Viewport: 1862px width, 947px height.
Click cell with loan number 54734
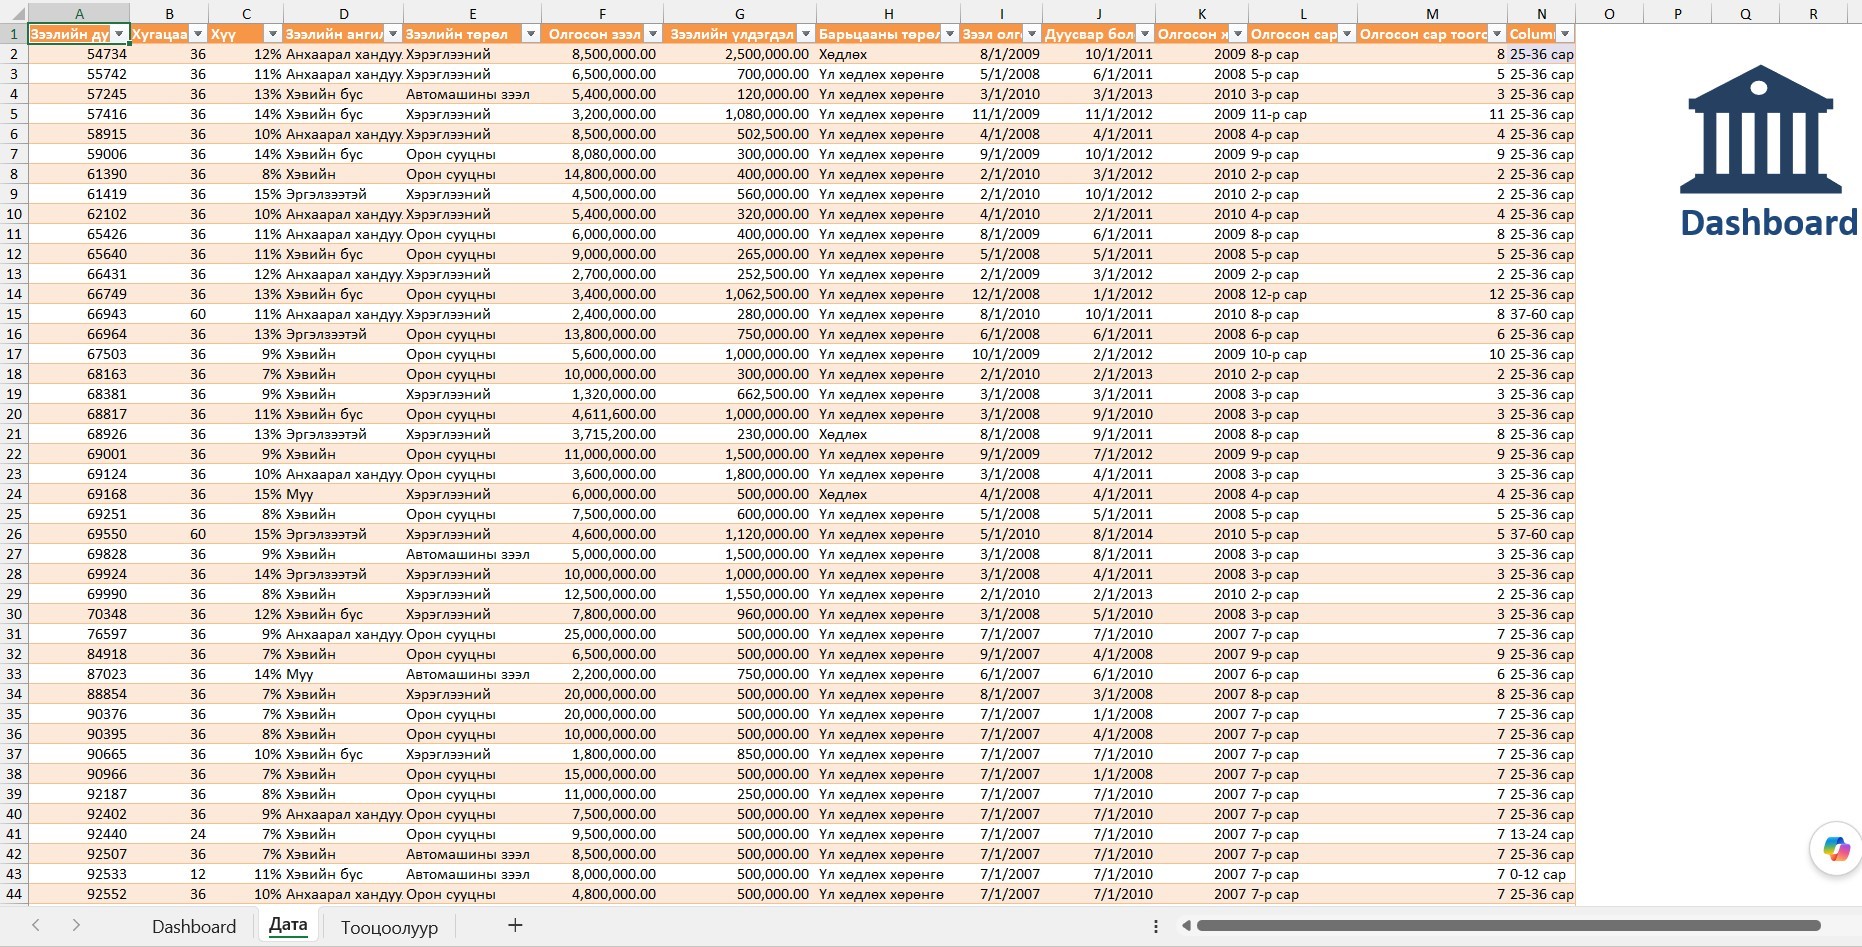click(79, 54)
